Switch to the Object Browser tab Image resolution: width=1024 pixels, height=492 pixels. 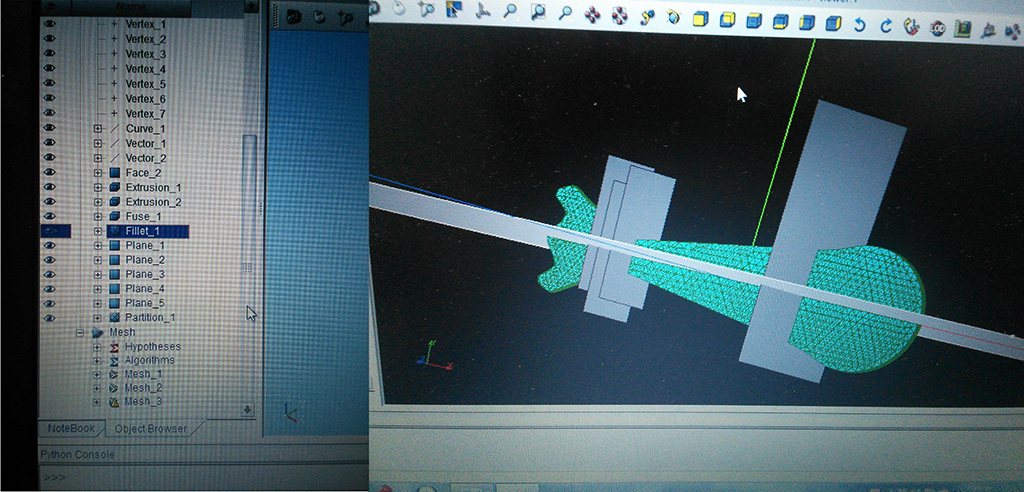[151, 429]
